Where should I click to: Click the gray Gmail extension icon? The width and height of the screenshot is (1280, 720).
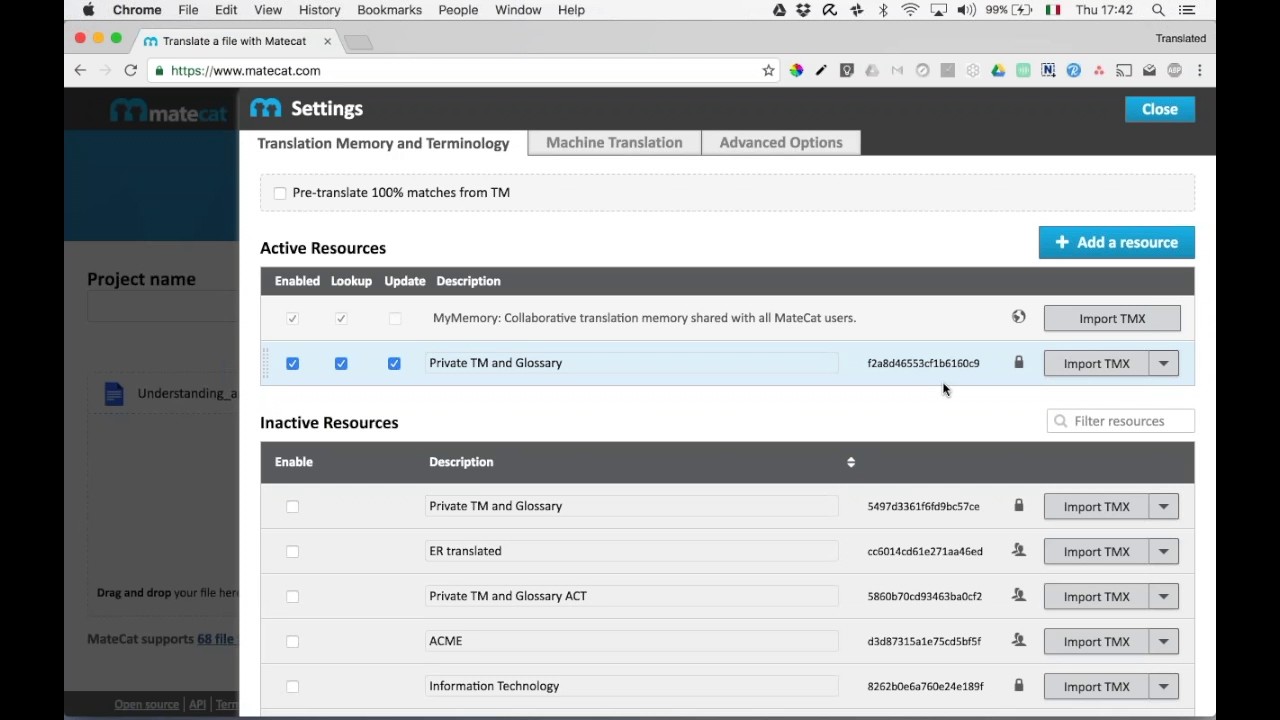tap(897, 71)
